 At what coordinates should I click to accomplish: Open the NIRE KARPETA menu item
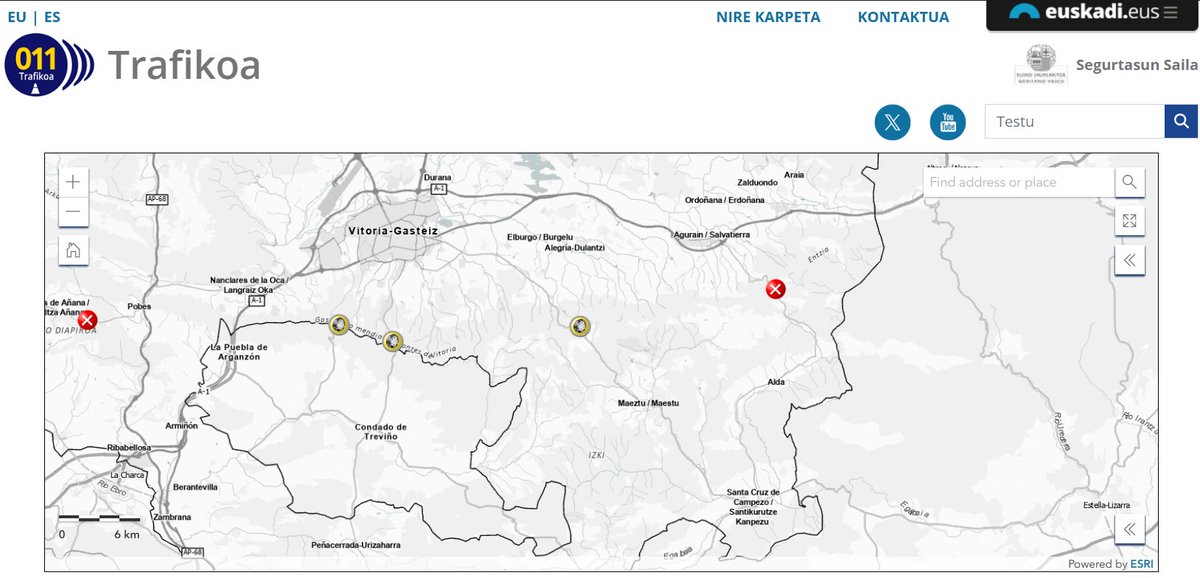767,16
